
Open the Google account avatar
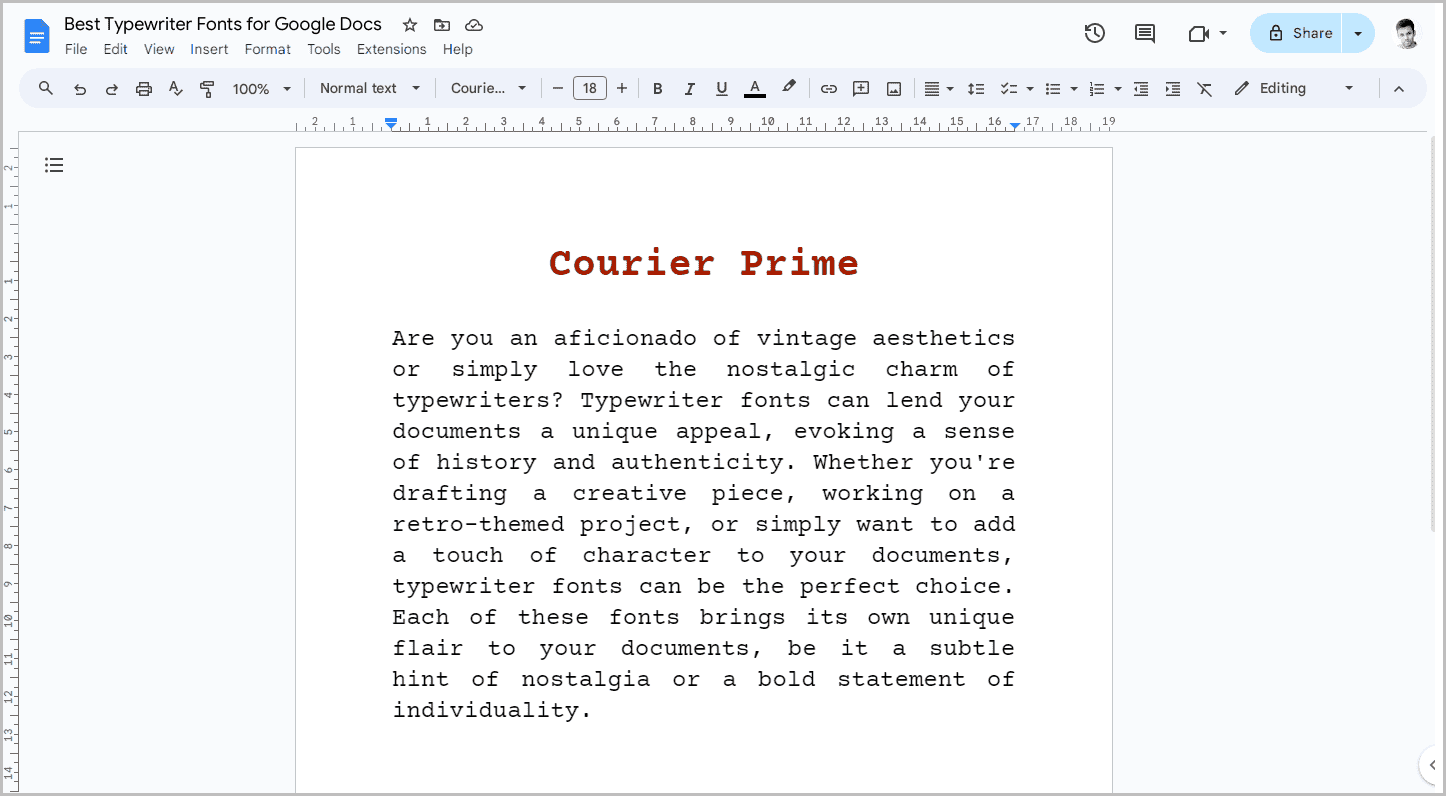[1406, 33]
